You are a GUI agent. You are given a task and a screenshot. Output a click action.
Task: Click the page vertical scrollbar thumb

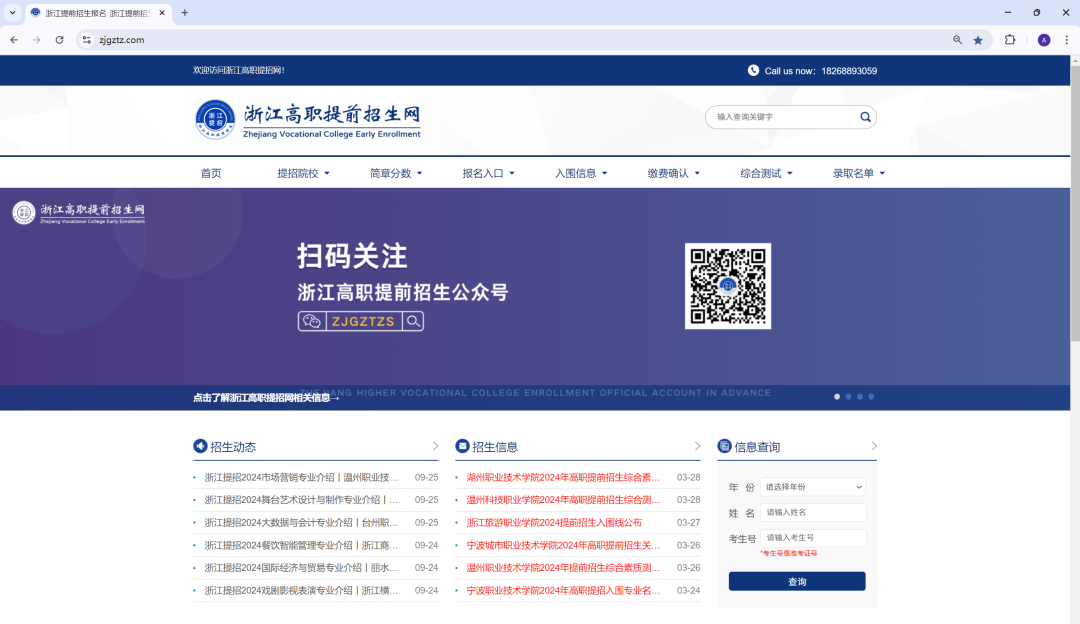pyautogui.click(x=1075, y=203)
